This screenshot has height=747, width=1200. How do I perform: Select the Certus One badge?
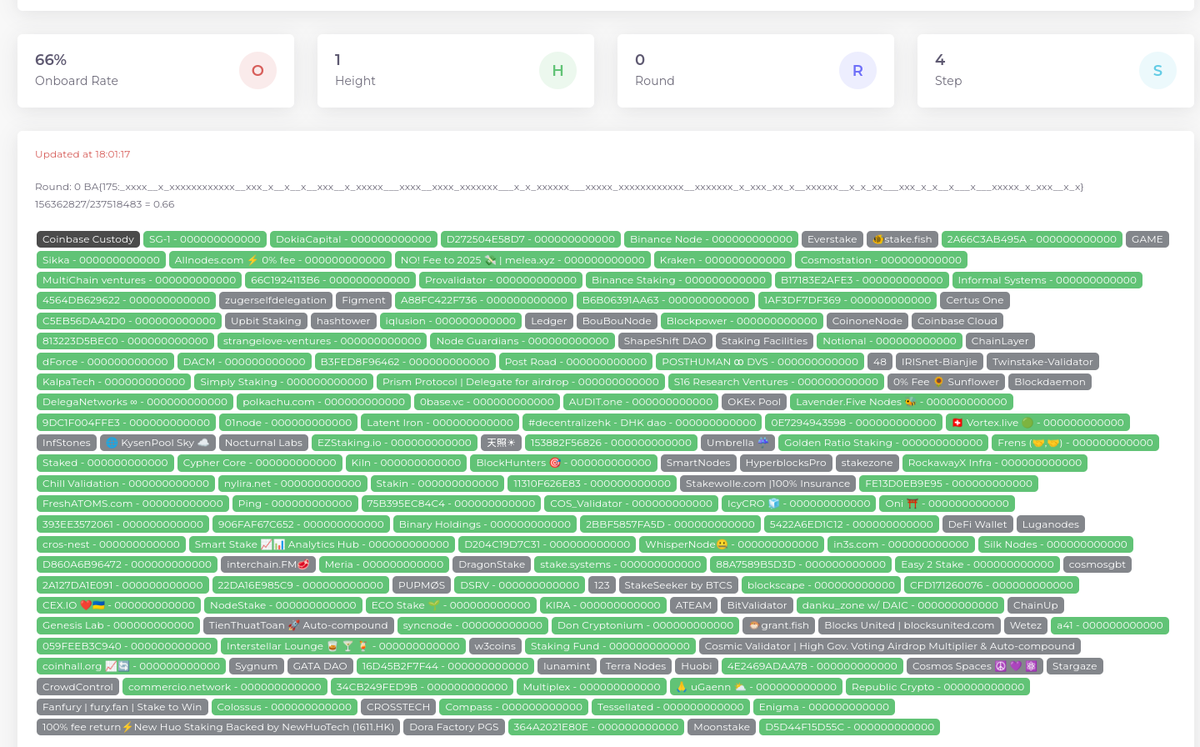975,300
